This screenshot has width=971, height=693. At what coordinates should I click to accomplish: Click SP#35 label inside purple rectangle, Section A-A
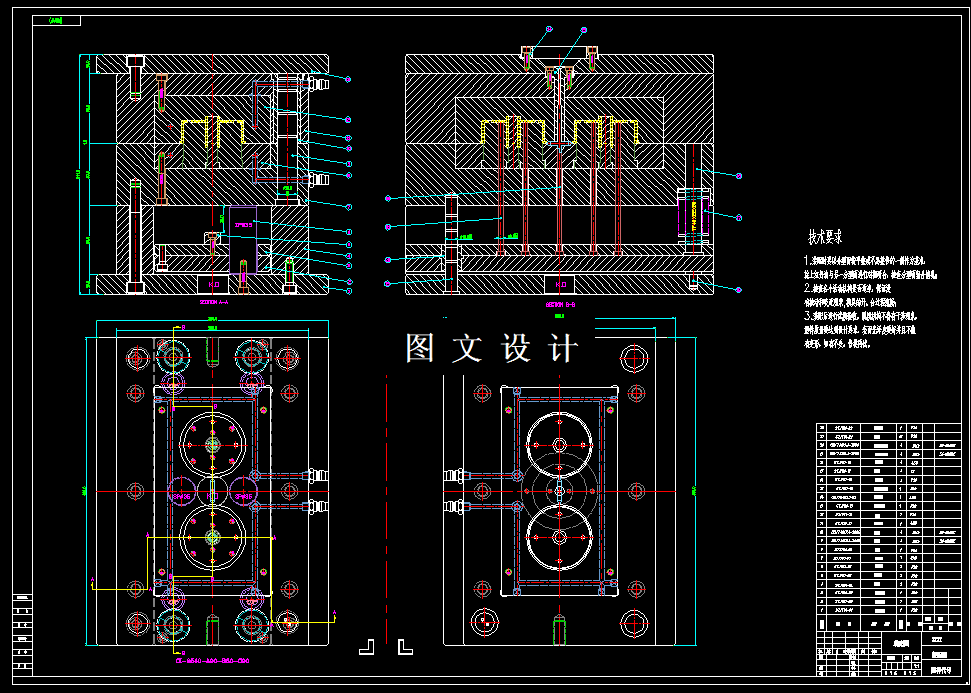point(243,225)
